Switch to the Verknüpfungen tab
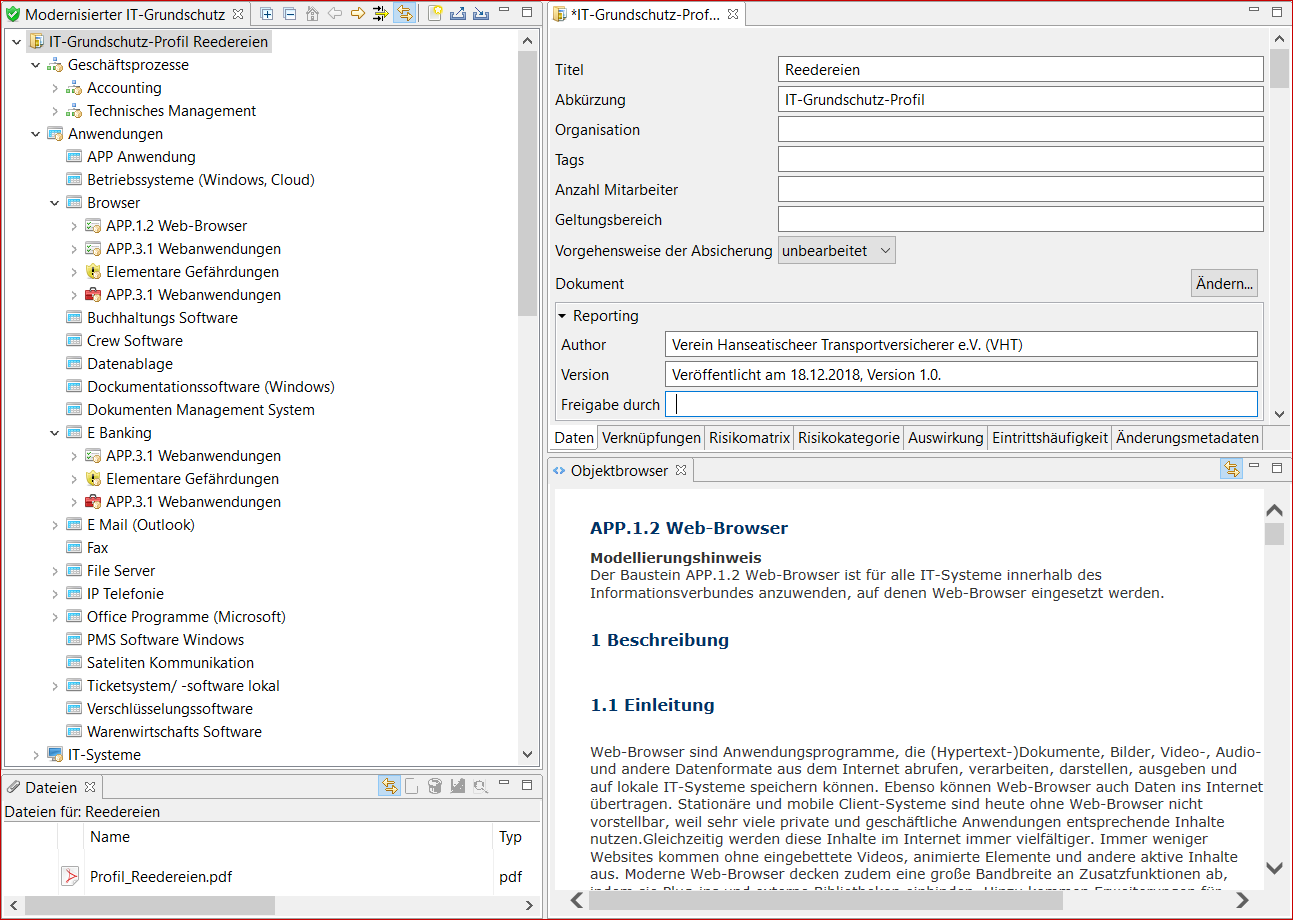Screen dimensions: 1293x920 click(651, 438)
